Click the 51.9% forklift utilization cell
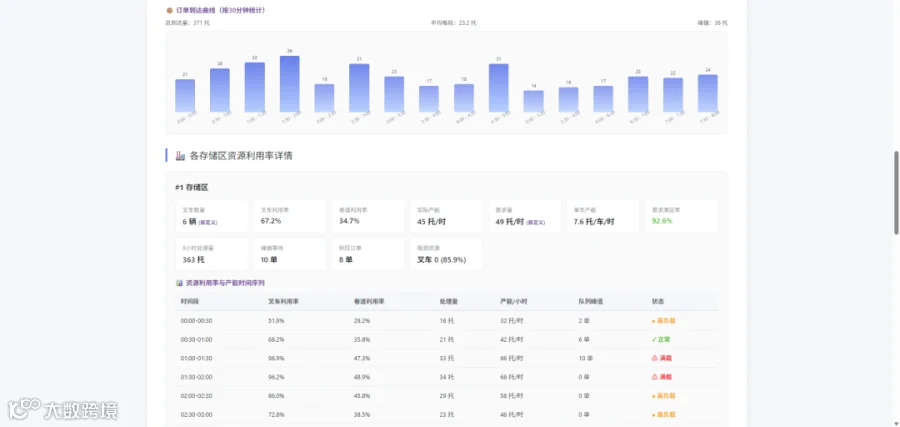Screen dimensions: 900x427 point(276,321)
